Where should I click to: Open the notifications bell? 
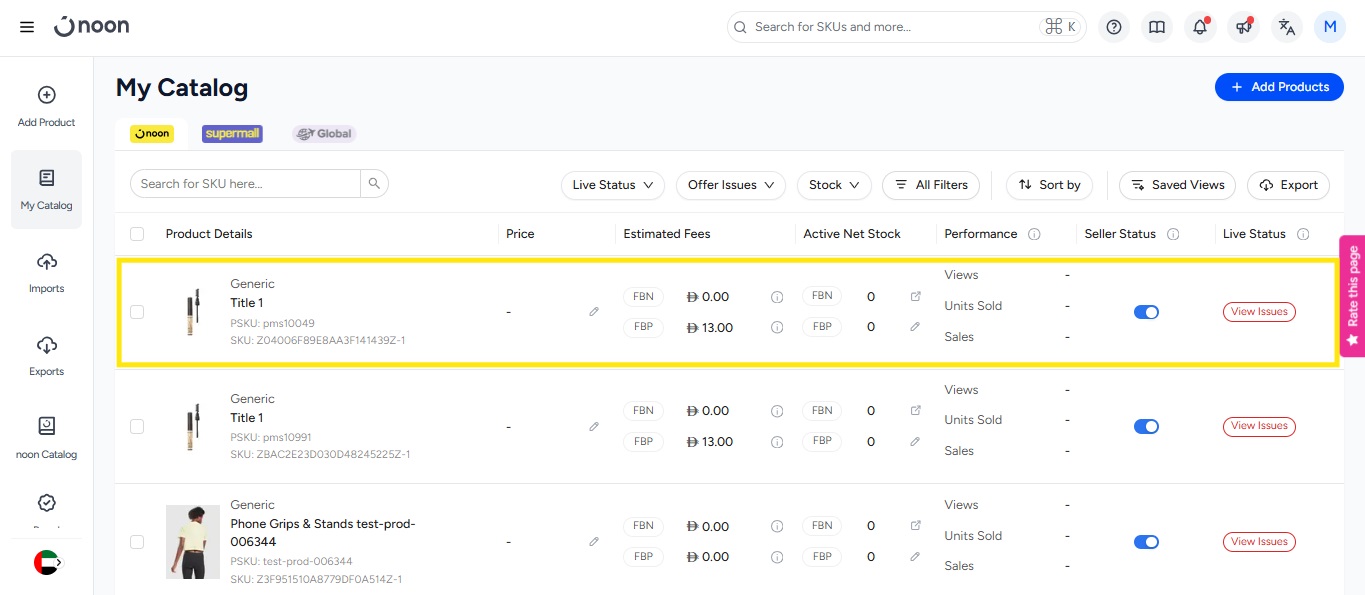1200,27
